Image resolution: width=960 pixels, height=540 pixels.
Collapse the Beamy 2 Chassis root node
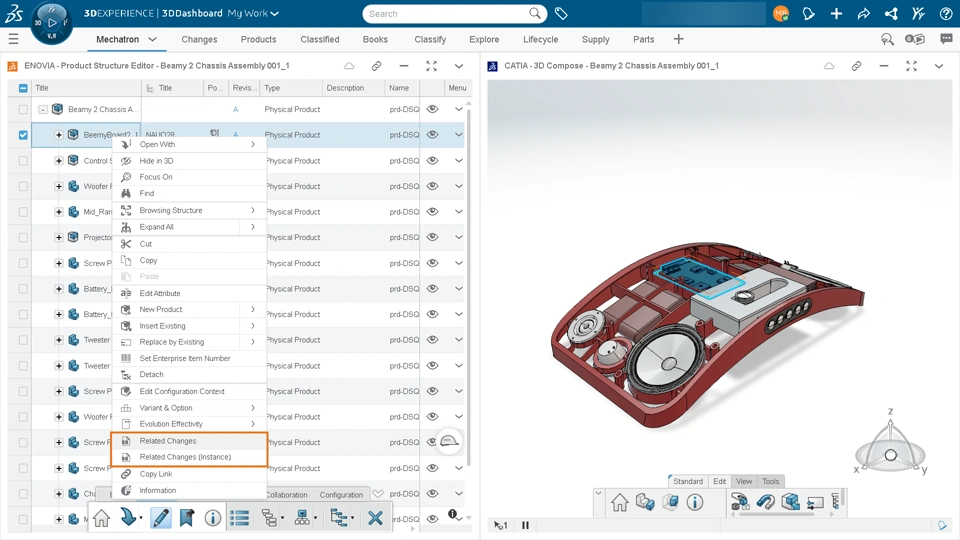point(43,109)
